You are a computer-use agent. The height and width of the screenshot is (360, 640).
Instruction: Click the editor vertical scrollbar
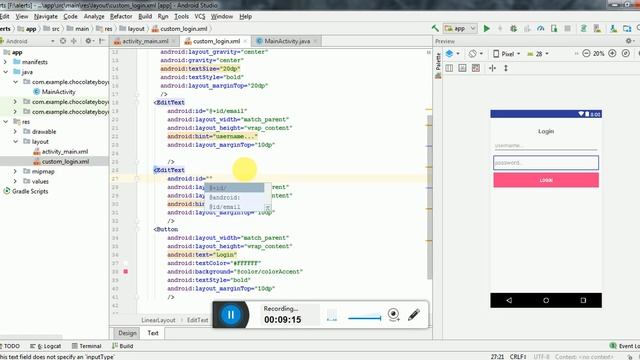coord(429,198)
